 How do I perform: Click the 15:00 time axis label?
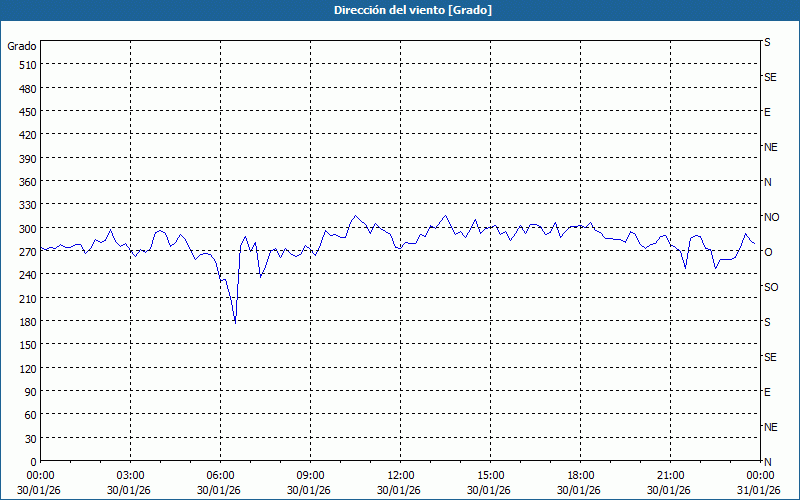pyautogui.click(x=490, y=475)
